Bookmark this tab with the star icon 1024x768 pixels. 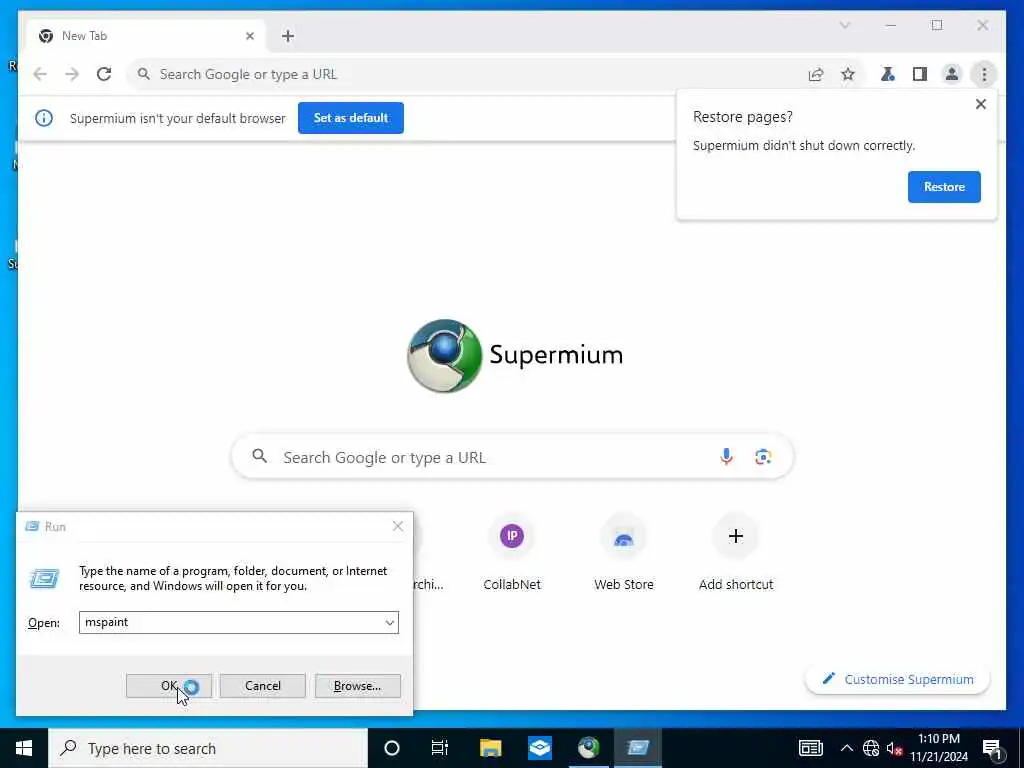point(848,74)
